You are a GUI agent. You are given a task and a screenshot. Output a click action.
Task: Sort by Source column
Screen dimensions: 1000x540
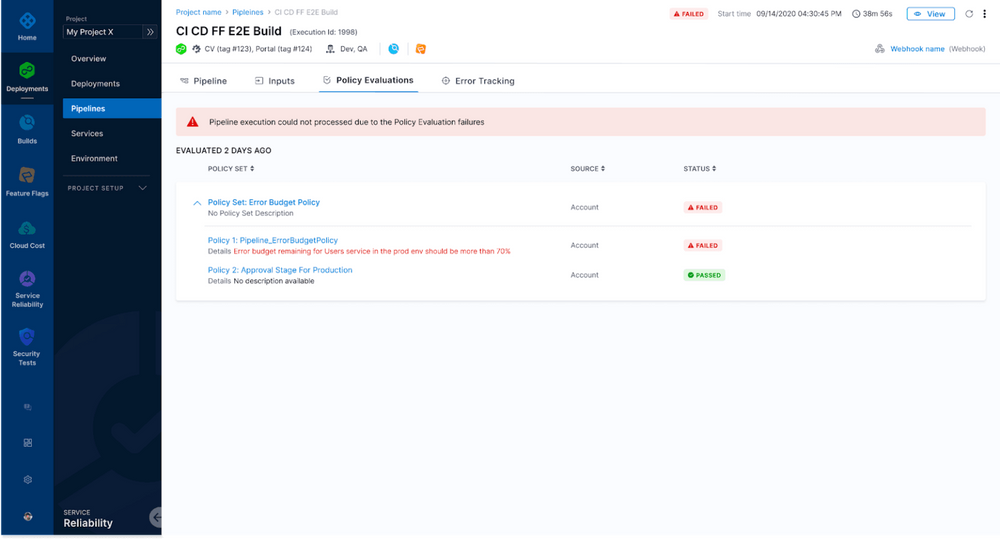click(587, 169)
